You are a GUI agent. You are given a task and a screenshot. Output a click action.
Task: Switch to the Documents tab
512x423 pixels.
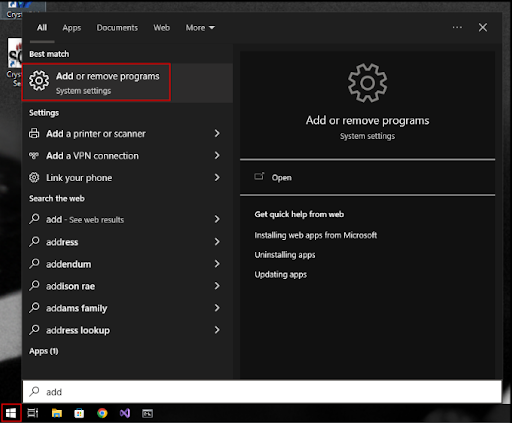[117, 28]
